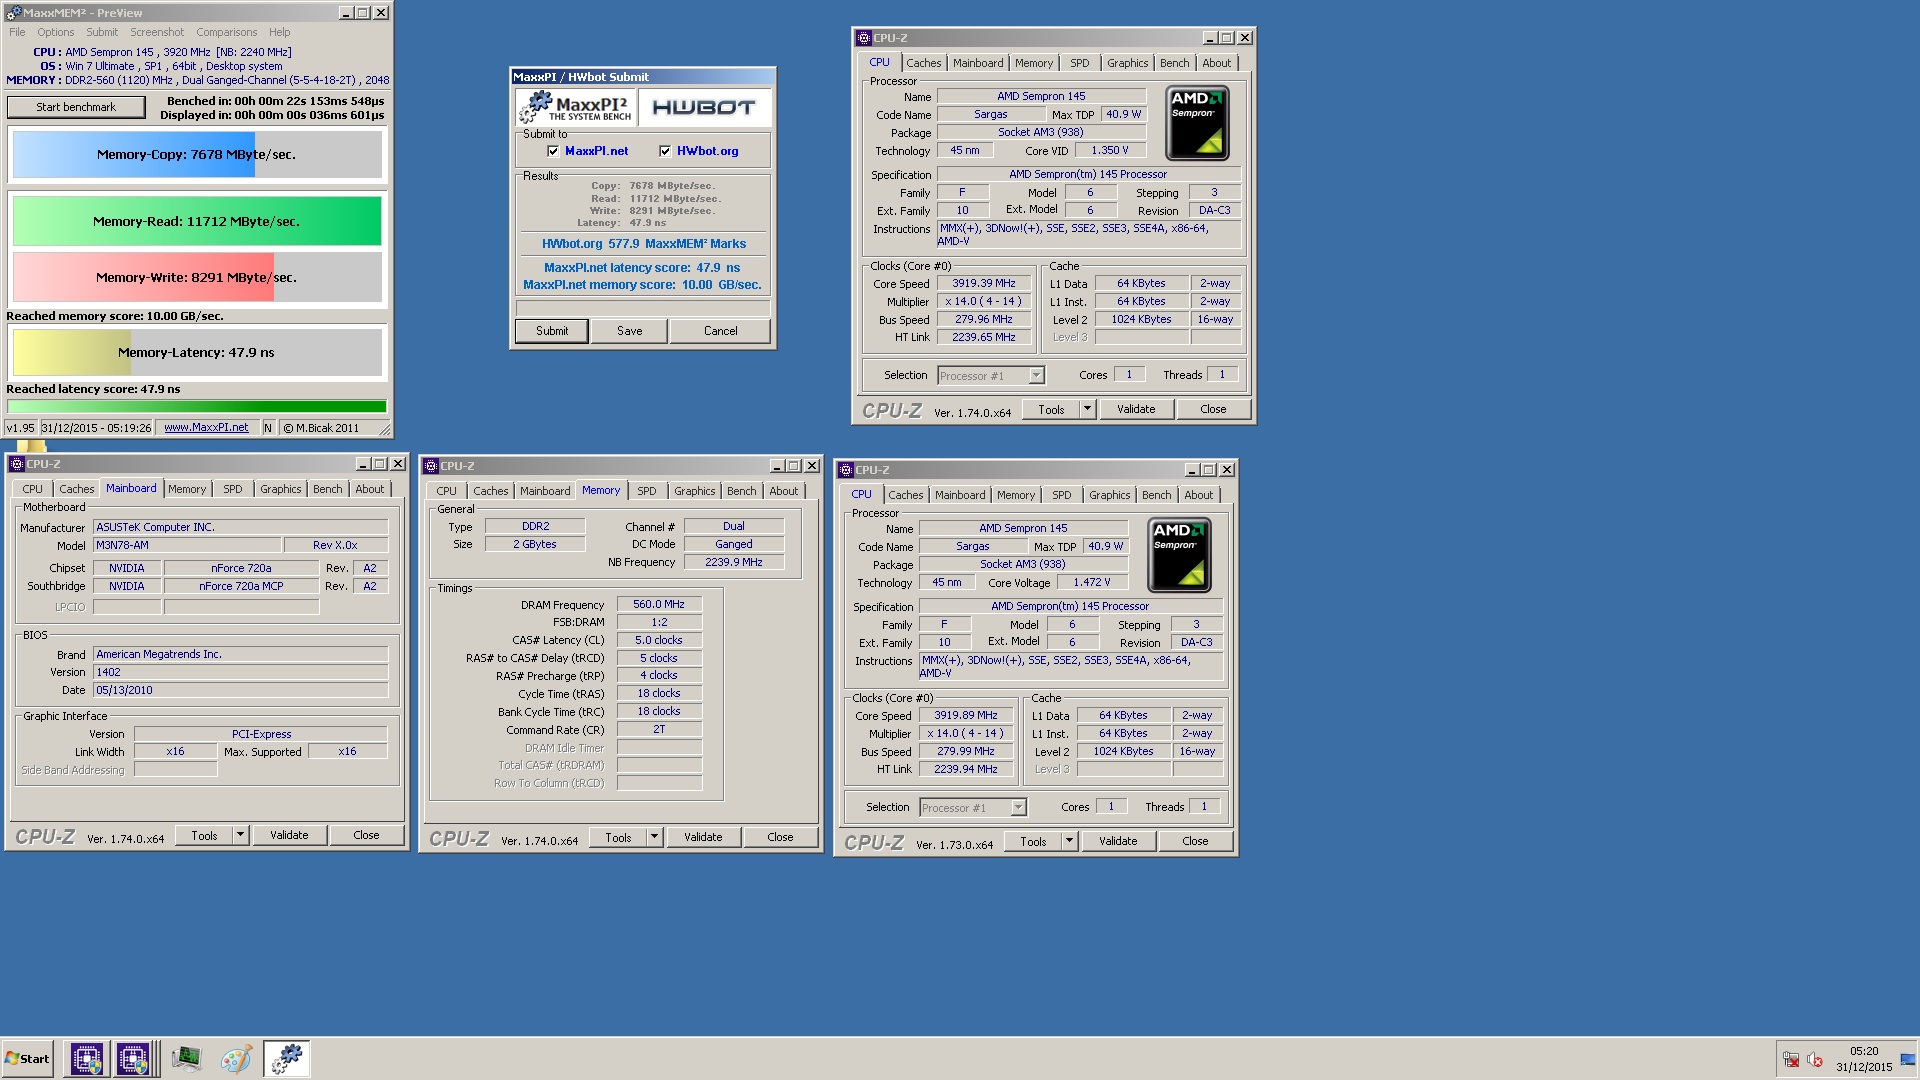Screen dimensions: 1920x1080
Task: Open About tab in the Mainboard window
Action: (370, 489)
